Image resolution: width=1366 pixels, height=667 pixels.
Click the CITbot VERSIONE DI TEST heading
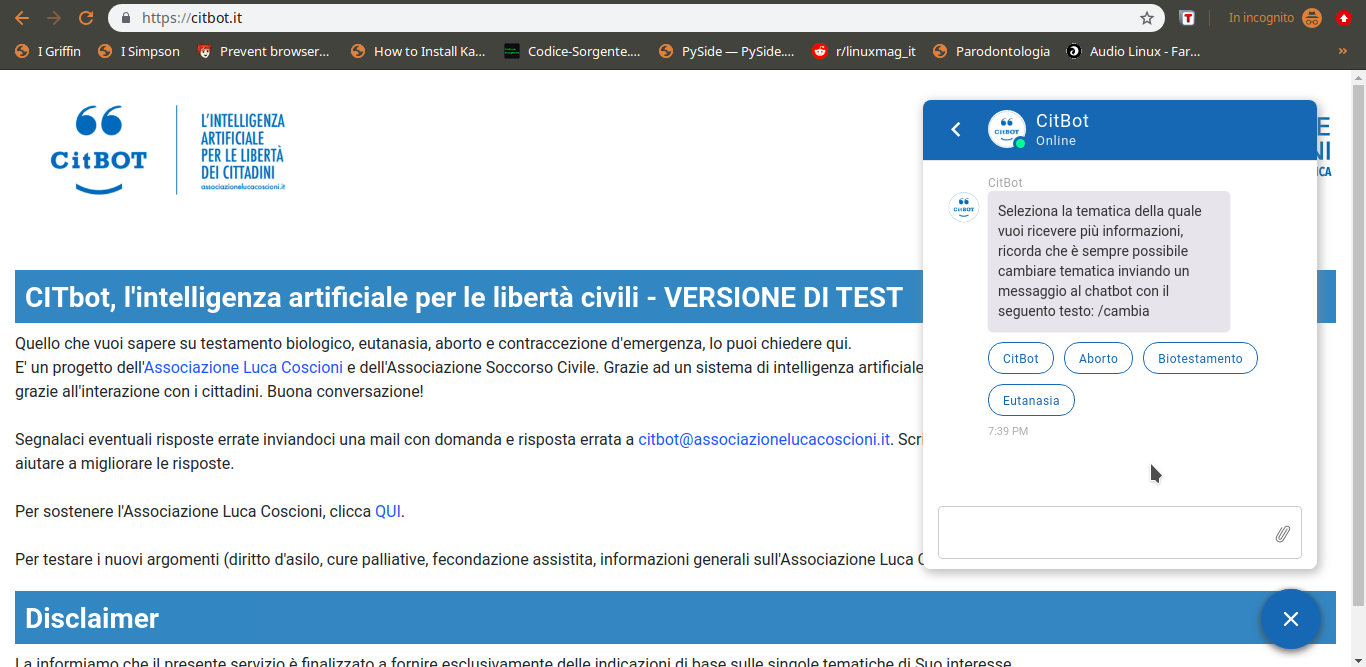click(464, 297)
